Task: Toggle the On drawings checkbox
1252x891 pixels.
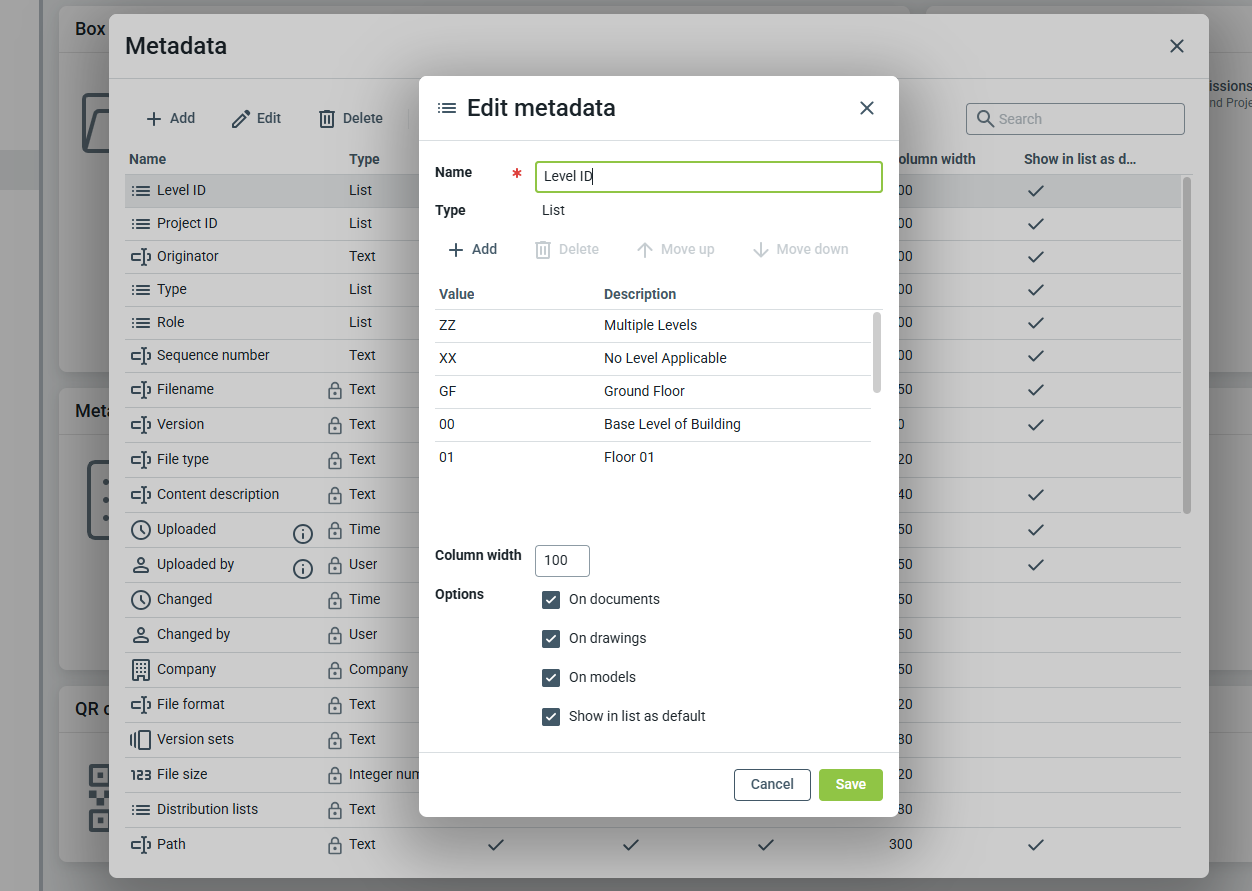Action: click(x=551, y=639)
